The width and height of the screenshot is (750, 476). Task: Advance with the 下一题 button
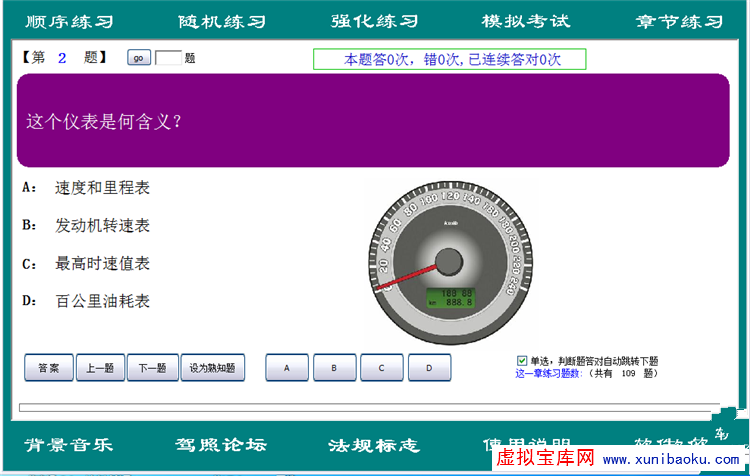tap(153, 368)
